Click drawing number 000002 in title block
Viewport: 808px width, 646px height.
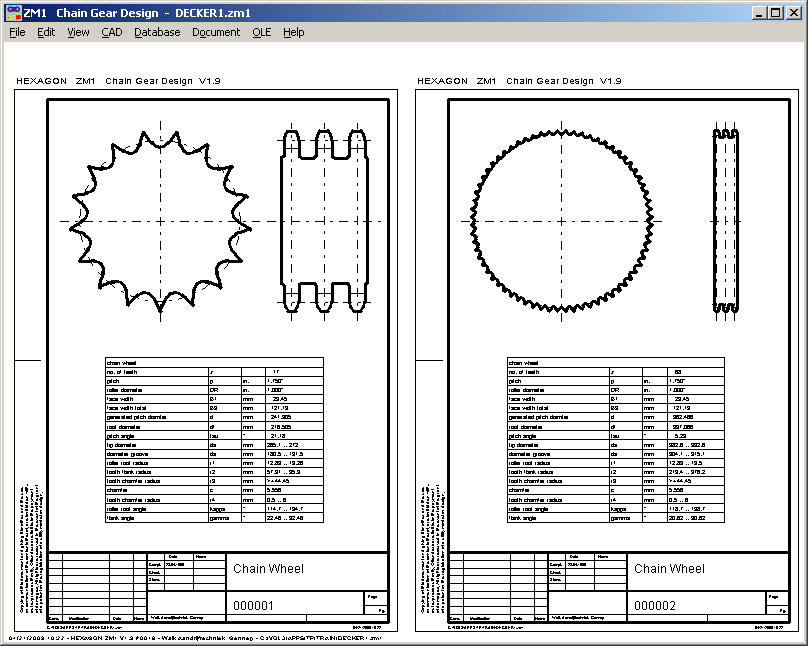pyautogui.click(x=655, y=605)
